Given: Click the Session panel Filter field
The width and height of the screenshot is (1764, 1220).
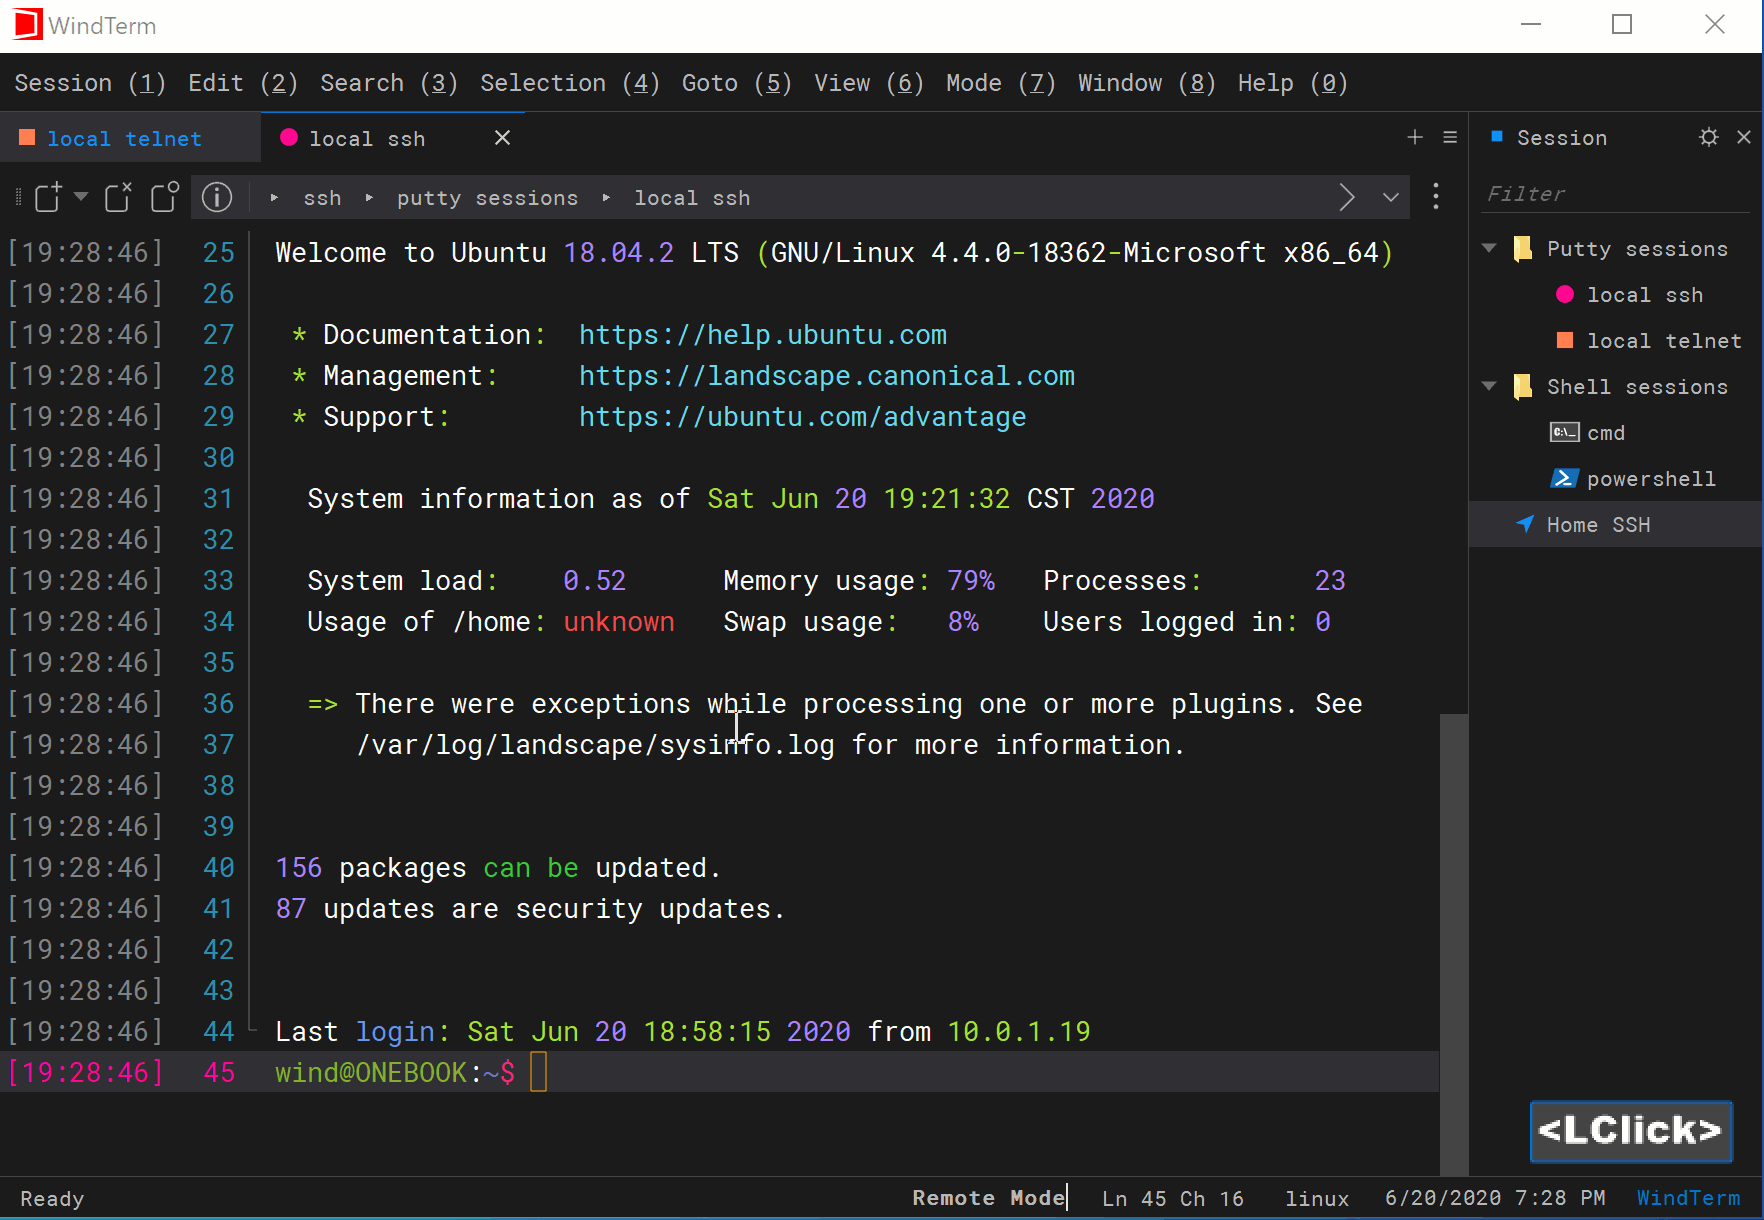Looking at the screenshot, I should [x=1616, y=193].
